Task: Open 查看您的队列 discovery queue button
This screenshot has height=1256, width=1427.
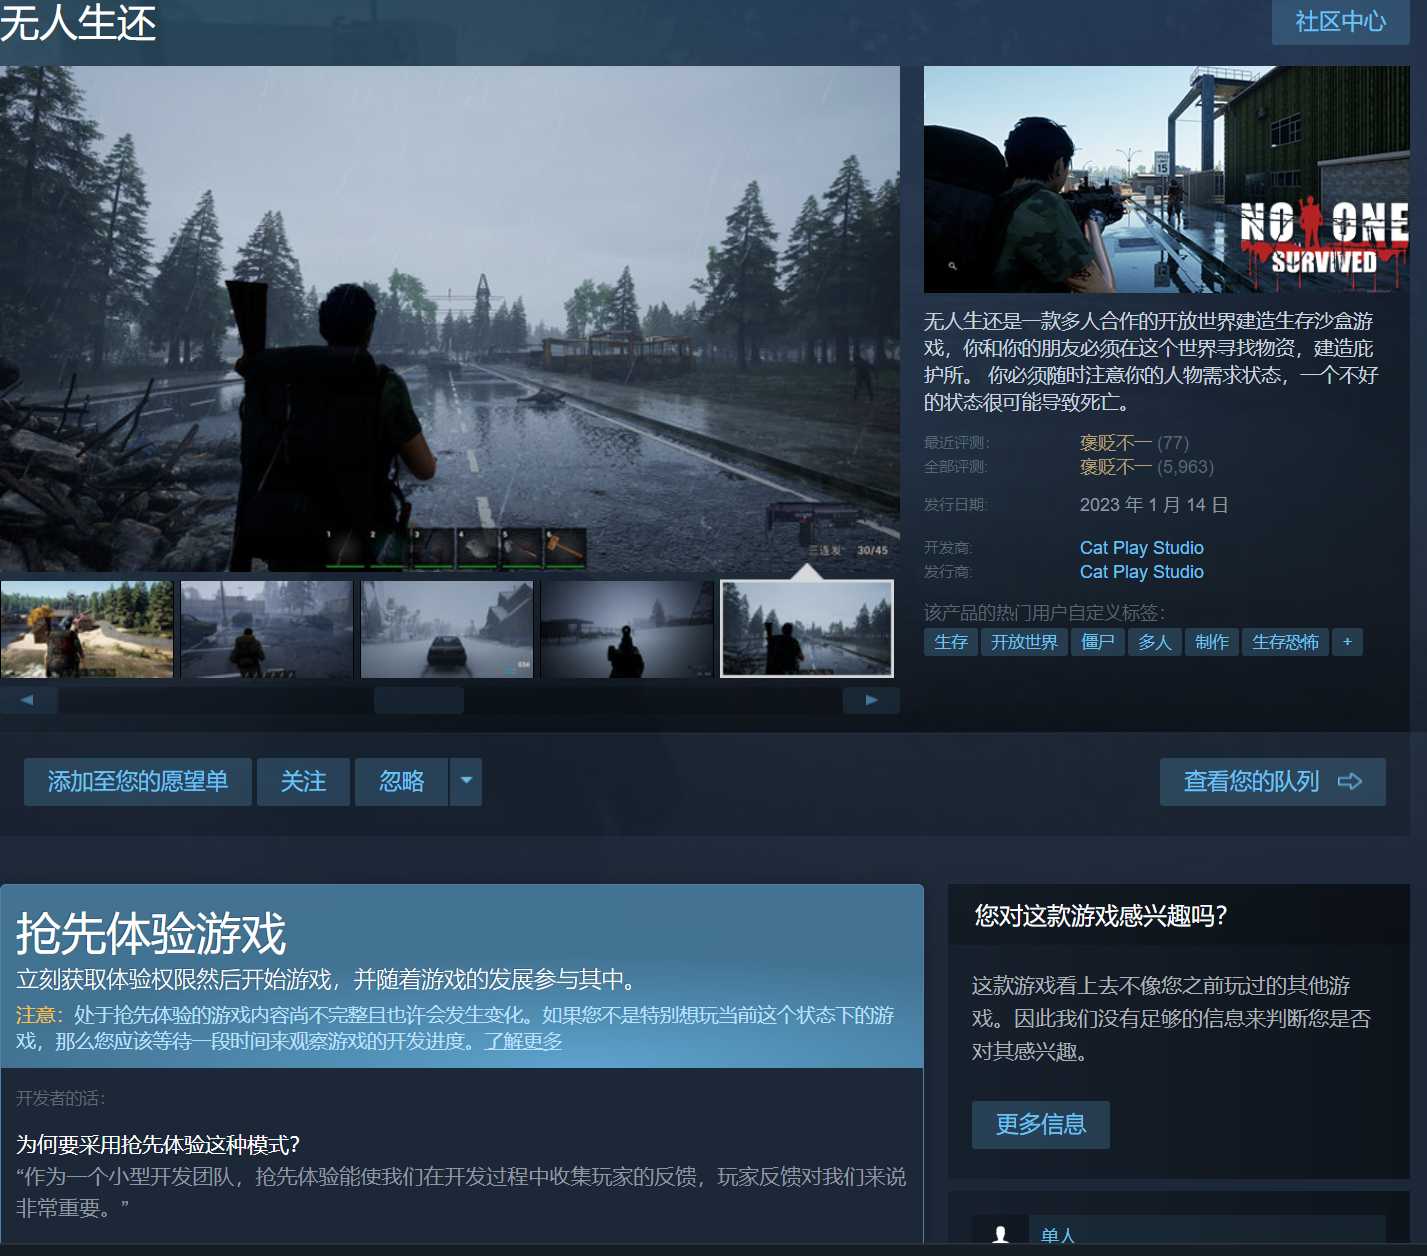Action: tap(1272, 782)
